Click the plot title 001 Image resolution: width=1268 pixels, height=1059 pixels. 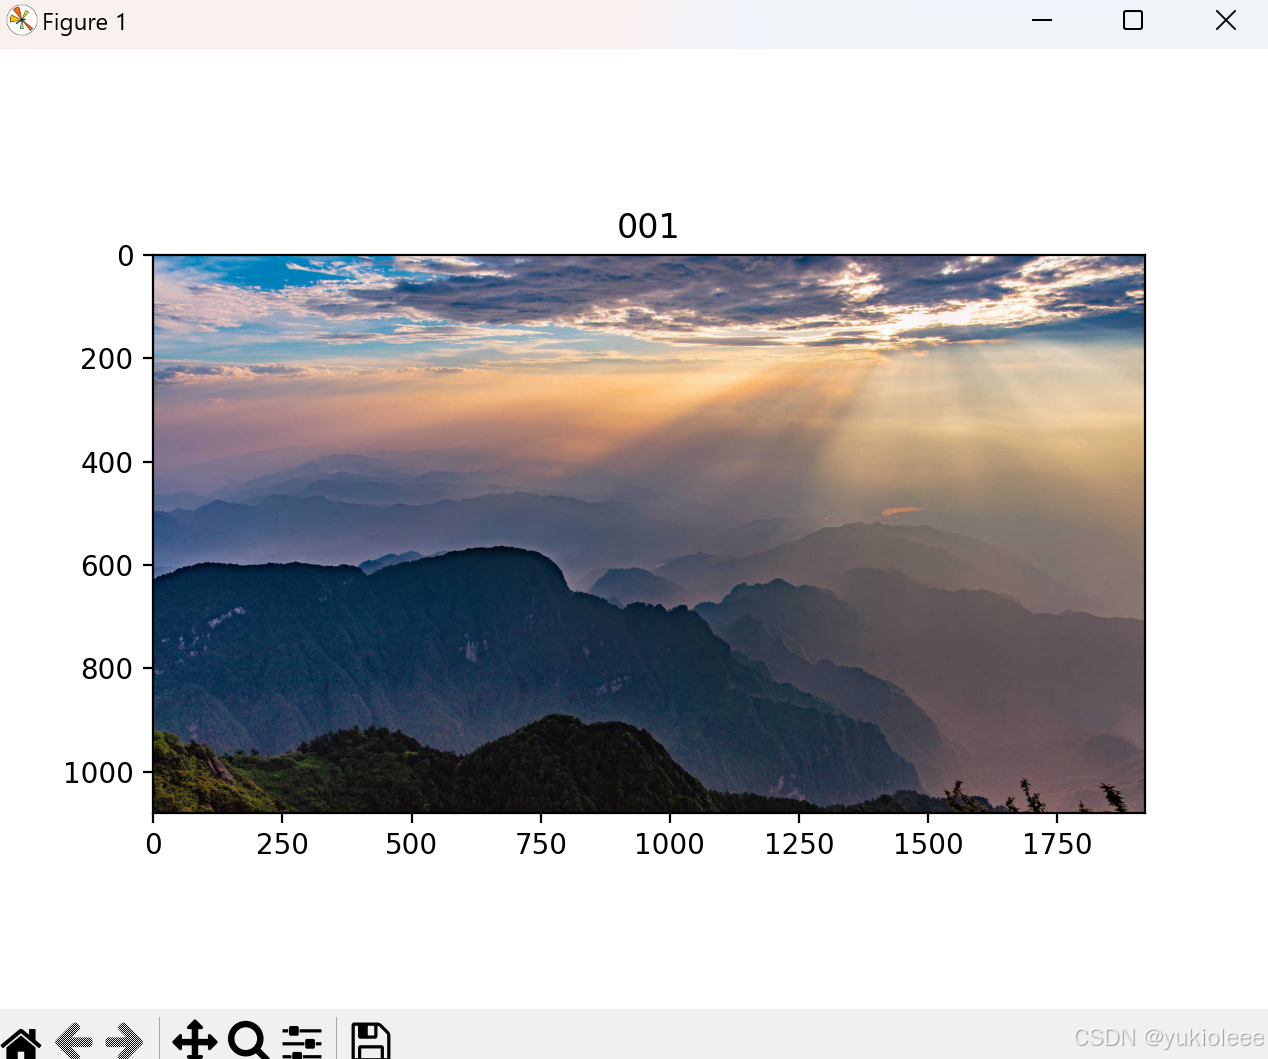647,226
